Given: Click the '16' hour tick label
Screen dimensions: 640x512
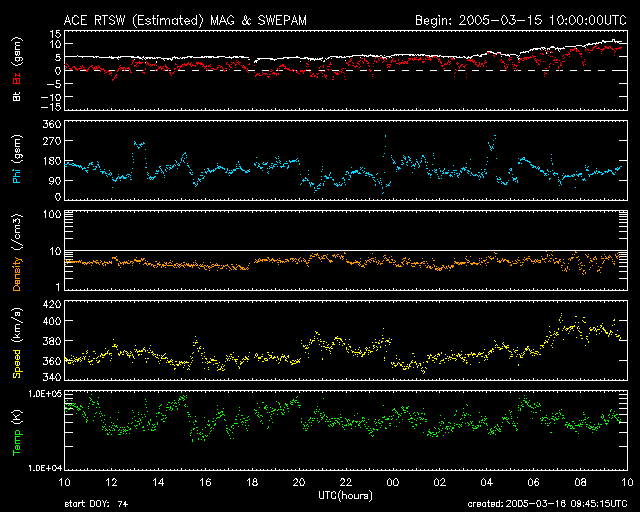Looking at the screenshot, I should tap(205, 483).
